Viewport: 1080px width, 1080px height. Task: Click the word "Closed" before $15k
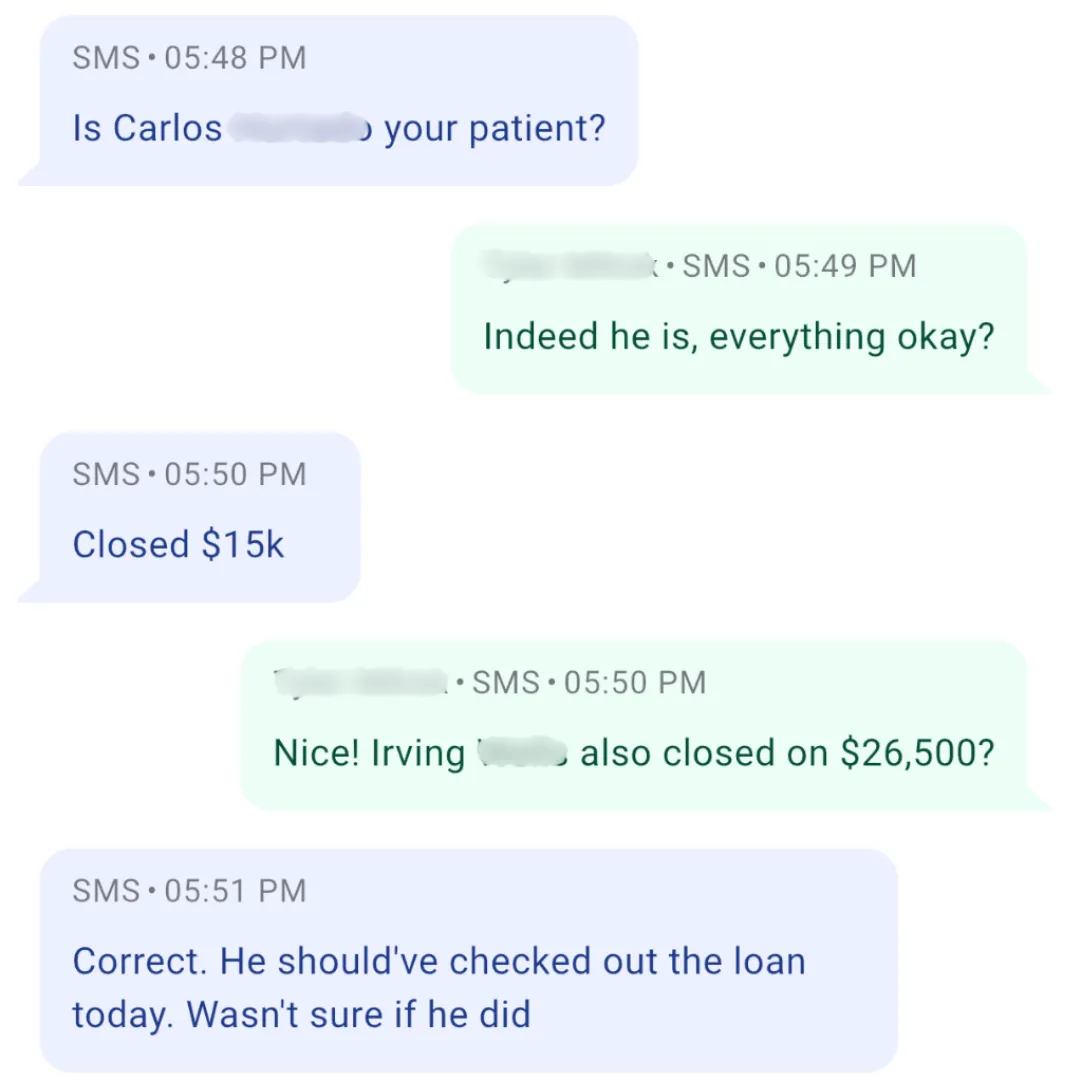(x=131, y=545)
